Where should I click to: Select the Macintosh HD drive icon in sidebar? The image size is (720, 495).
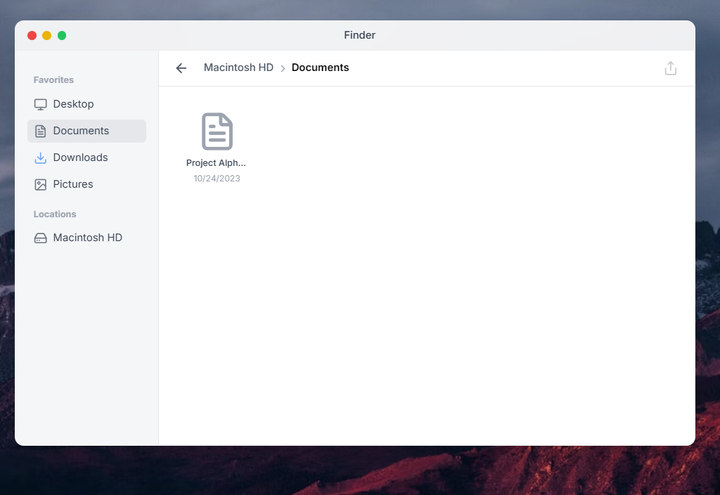[x=40, y=238]
